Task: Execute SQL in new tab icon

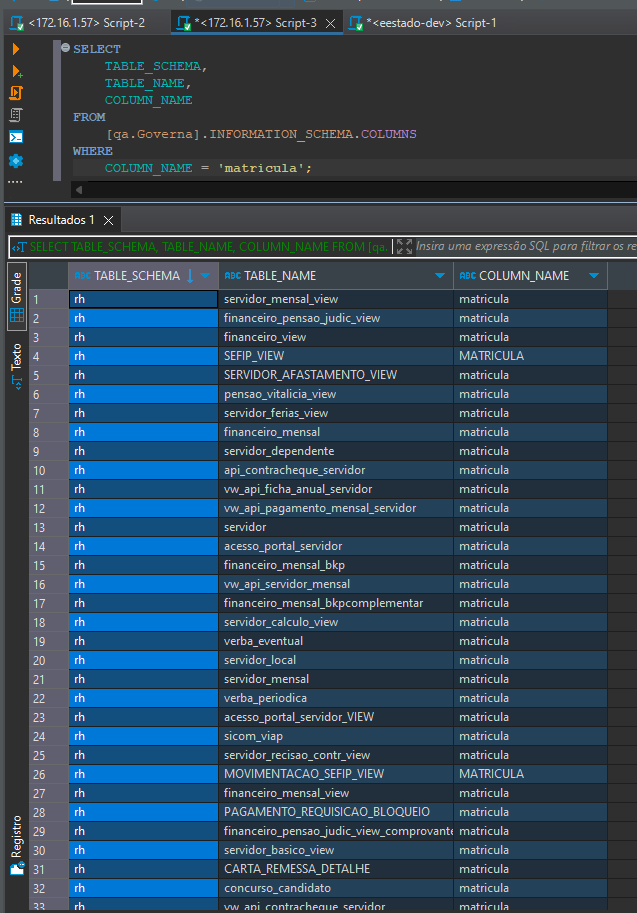Action: (x=17, y=72)
